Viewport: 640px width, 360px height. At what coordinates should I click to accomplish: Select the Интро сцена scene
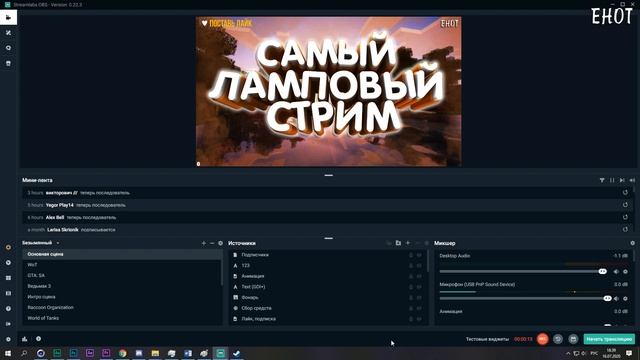tap(122, 297)
